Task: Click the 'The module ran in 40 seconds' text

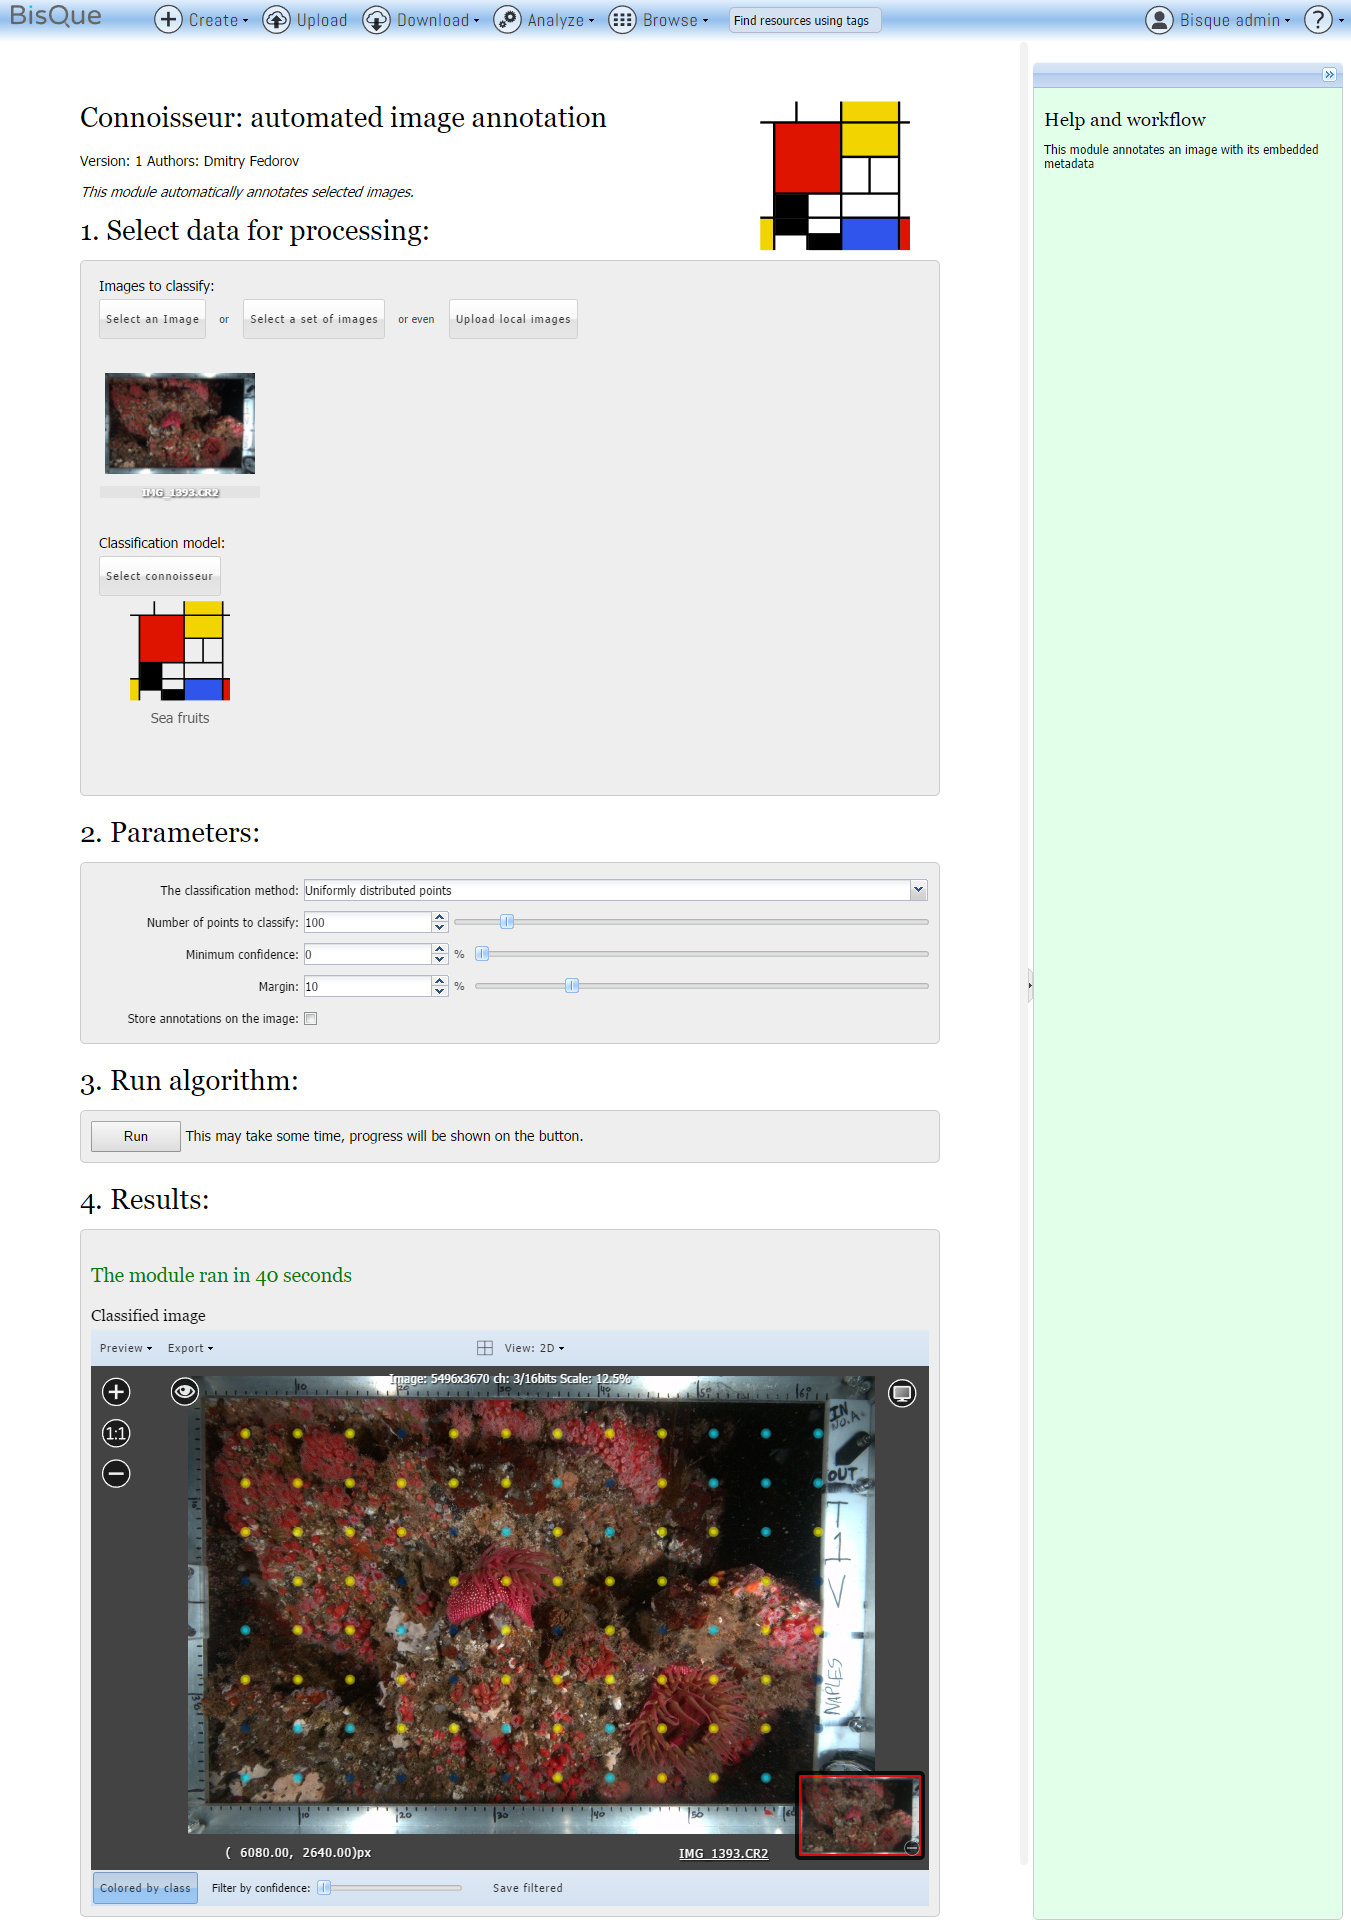Action: pyautogui.click(x=221, y=1275)
